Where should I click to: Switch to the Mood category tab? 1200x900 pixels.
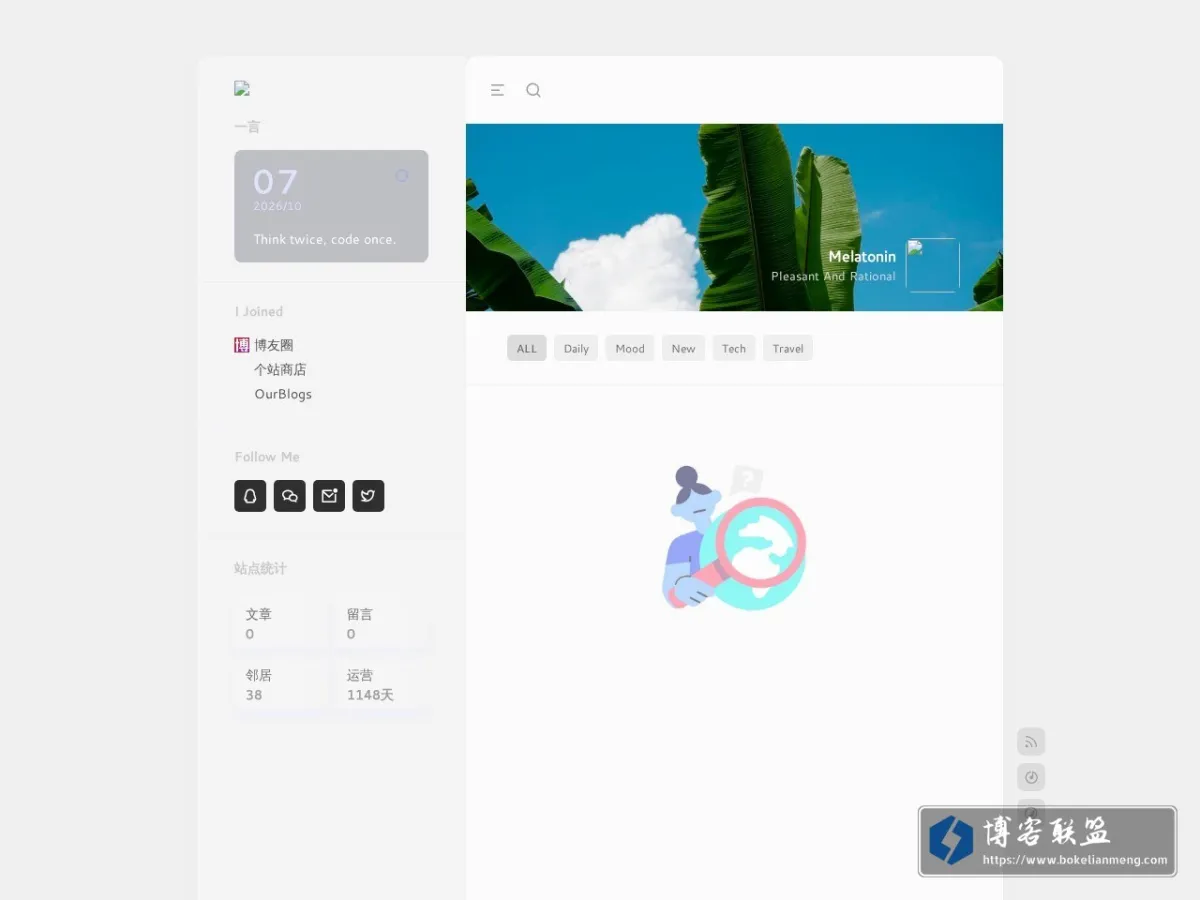click(630, 348)
